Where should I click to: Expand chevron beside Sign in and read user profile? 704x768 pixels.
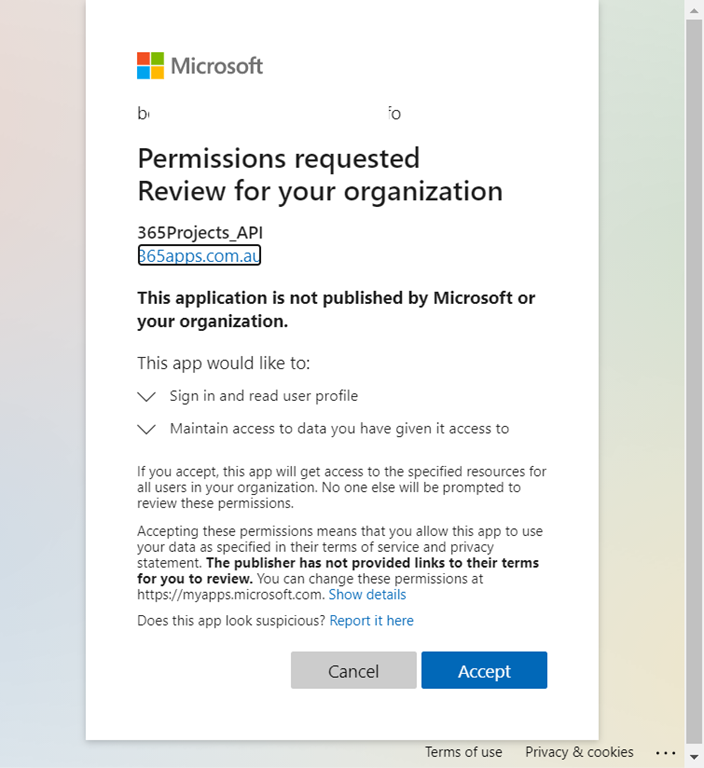(147, 397)
